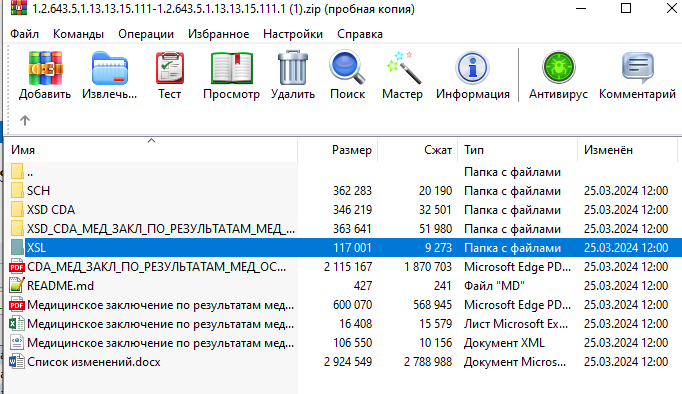Viewport: 682px width, 394px height.
Task: Click the Word icon of Список изменений.docx
Action: point(17,361)
